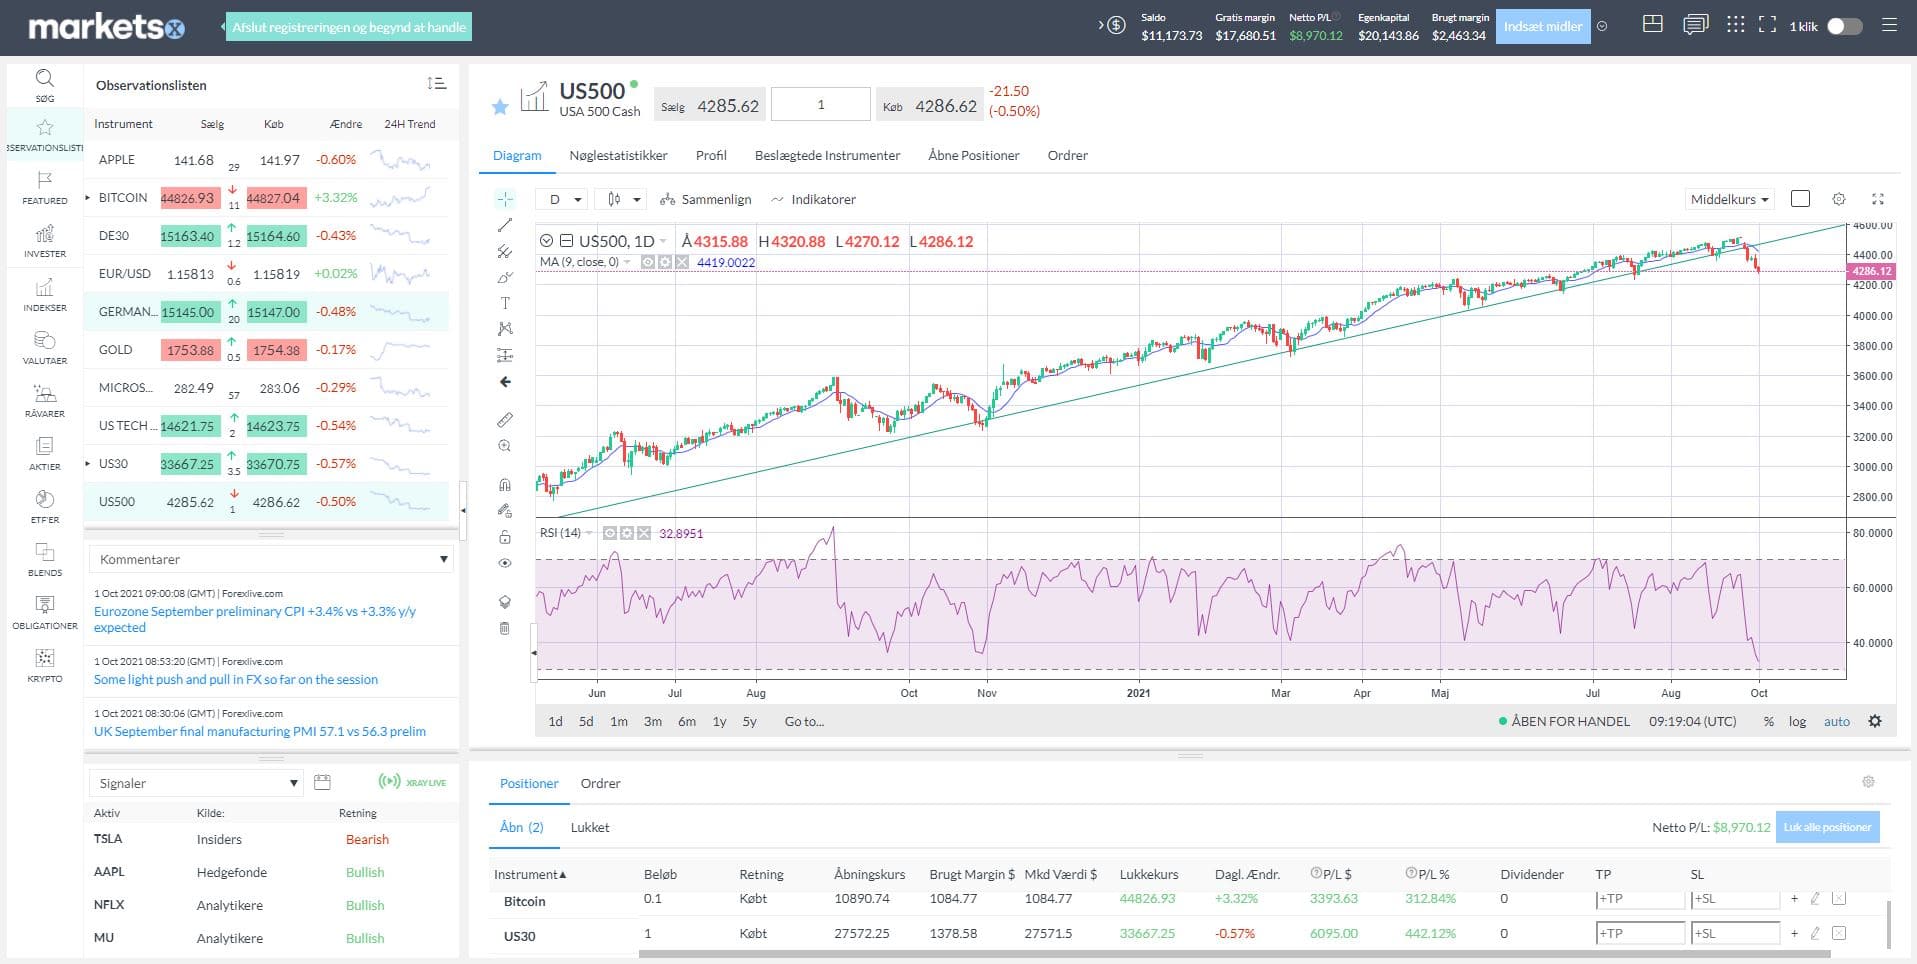This screenshot has height=964, width=1917.
Task: Click the Indikatorer button
Action: click(813, 199)
